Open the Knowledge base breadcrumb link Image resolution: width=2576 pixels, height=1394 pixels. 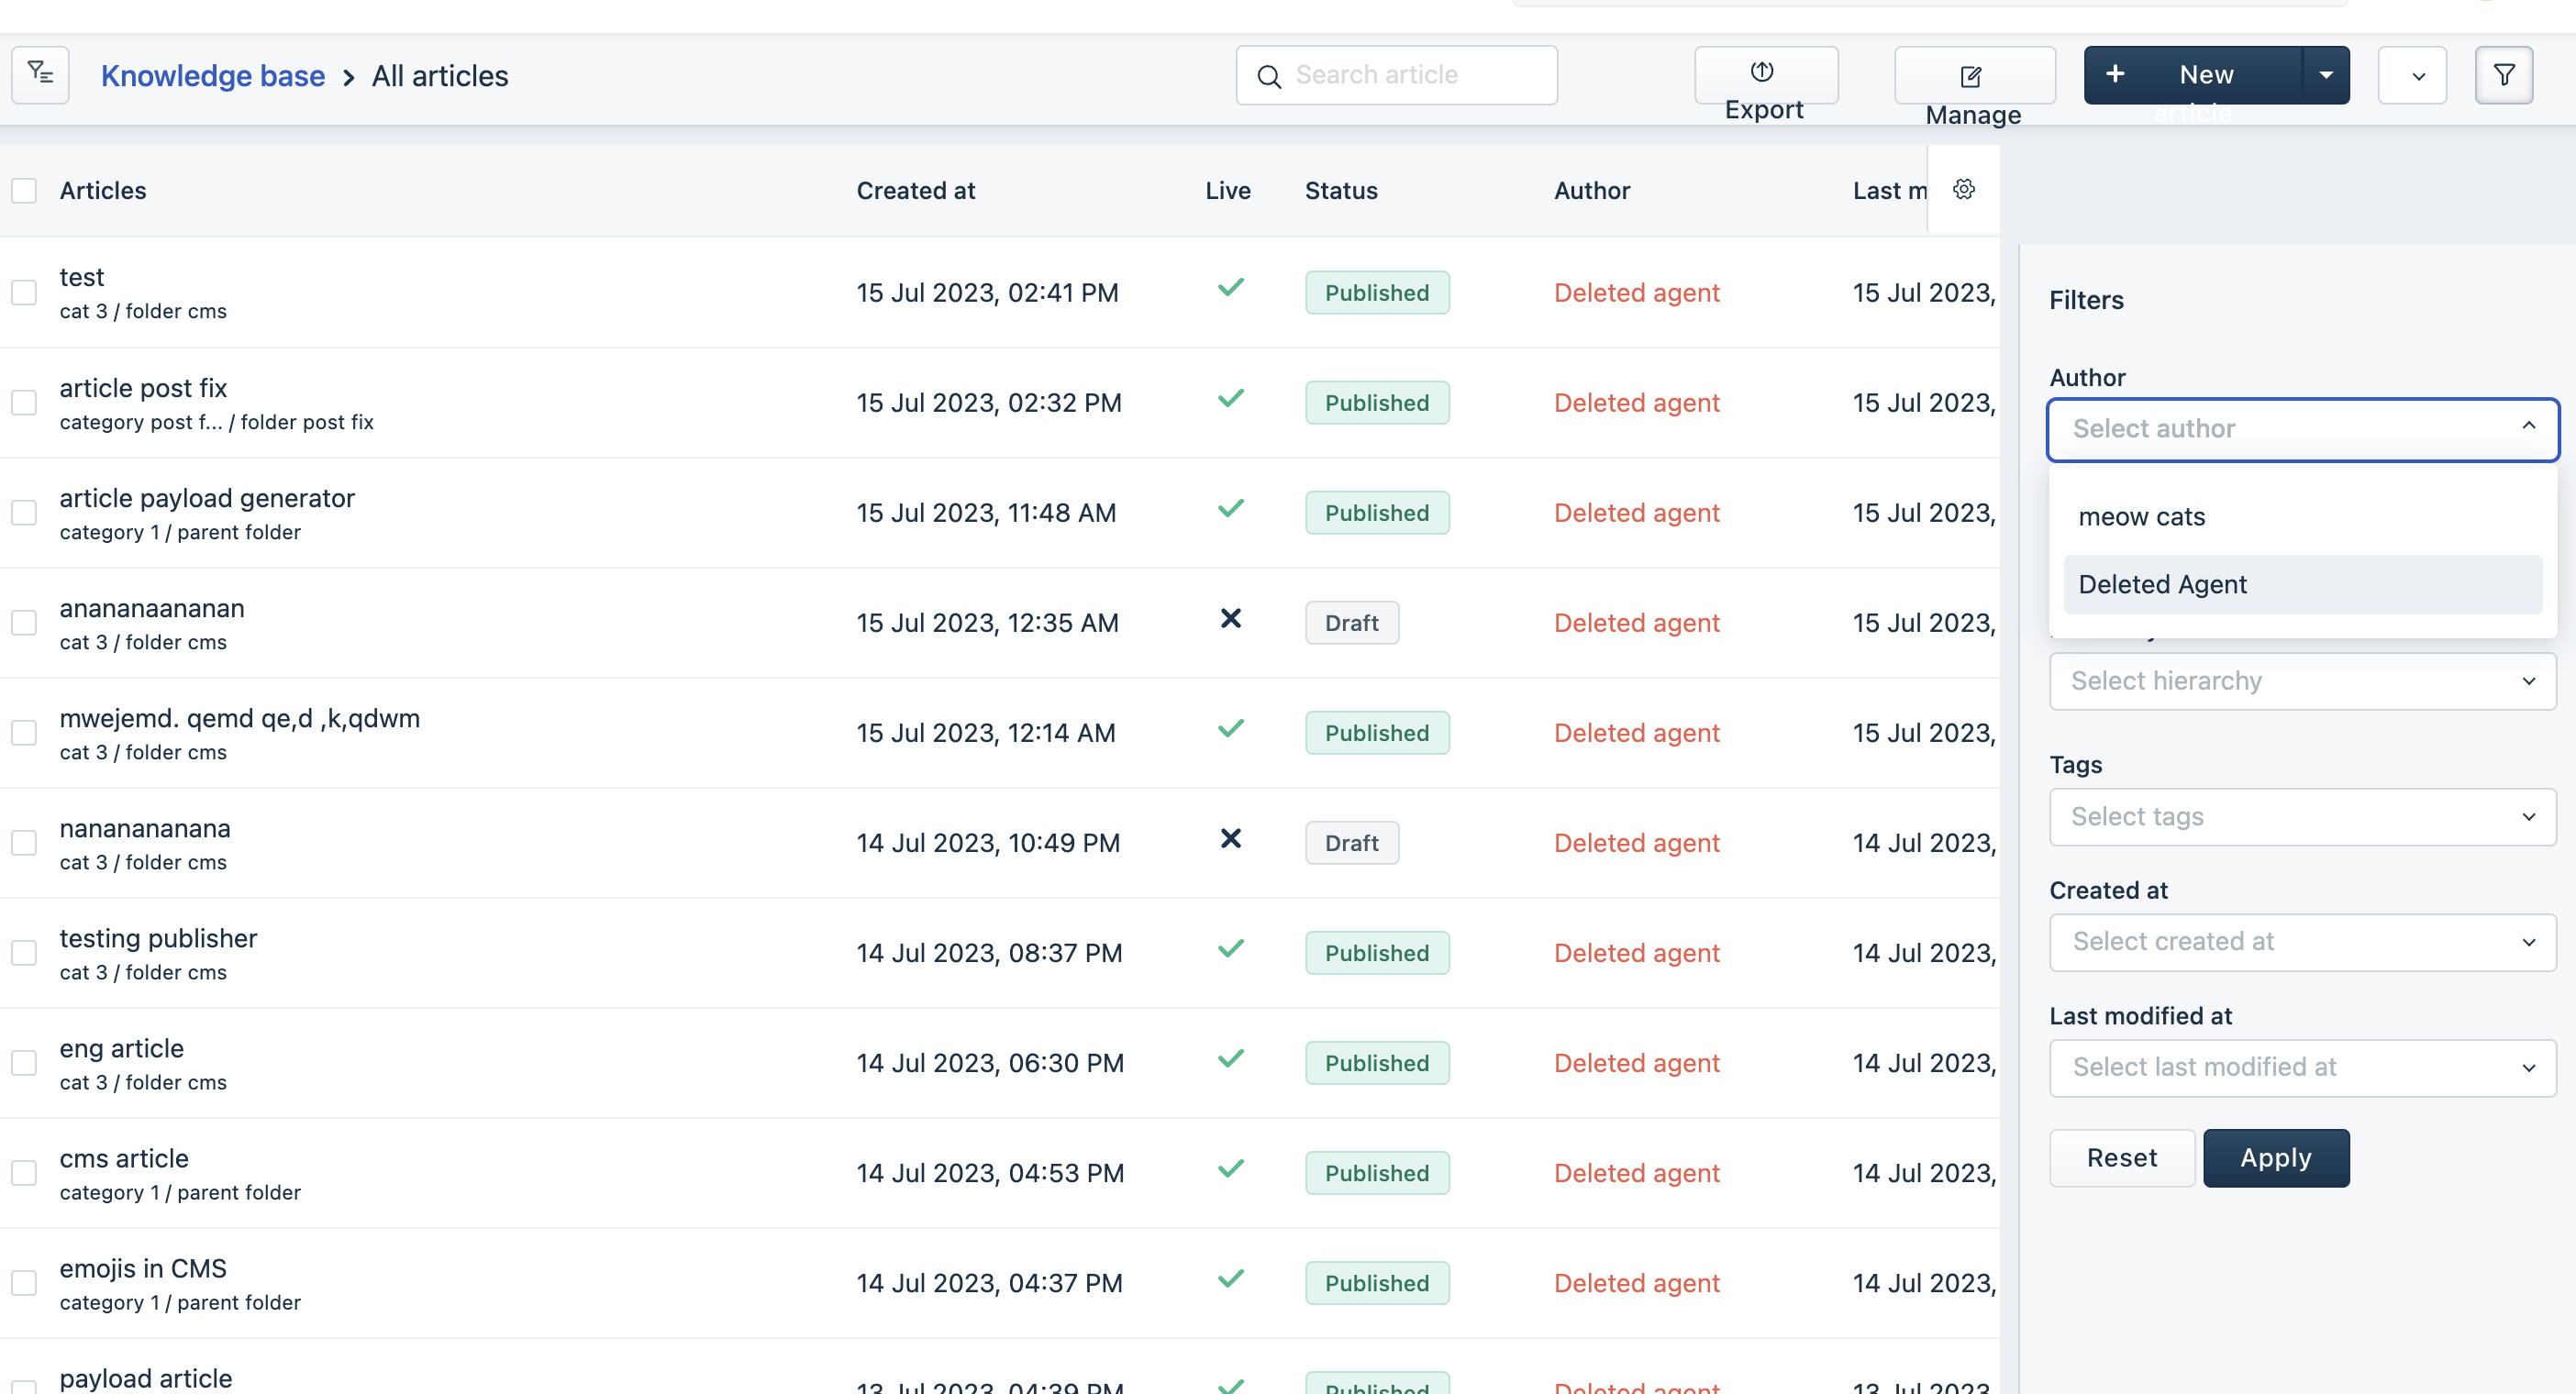pyautogui.click(x=212, y=76)
